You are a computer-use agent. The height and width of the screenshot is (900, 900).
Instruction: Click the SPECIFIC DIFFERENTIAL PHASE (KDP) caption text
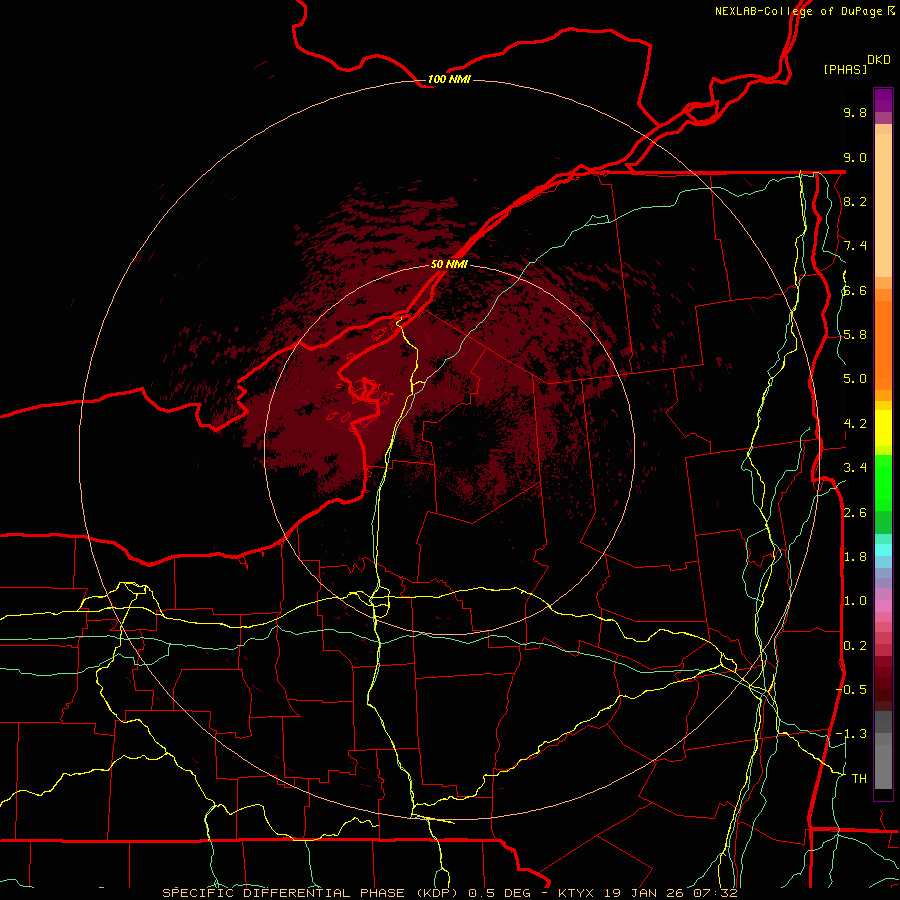310,893
